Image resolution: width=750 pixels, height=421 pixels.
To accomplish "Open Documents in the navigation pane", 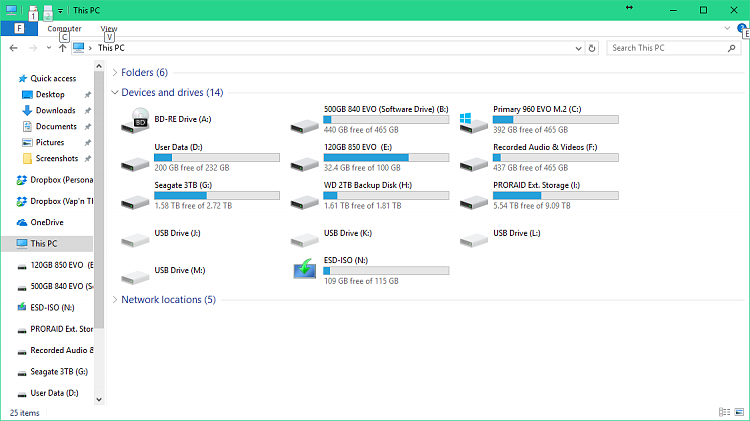I will click(56, 126).
